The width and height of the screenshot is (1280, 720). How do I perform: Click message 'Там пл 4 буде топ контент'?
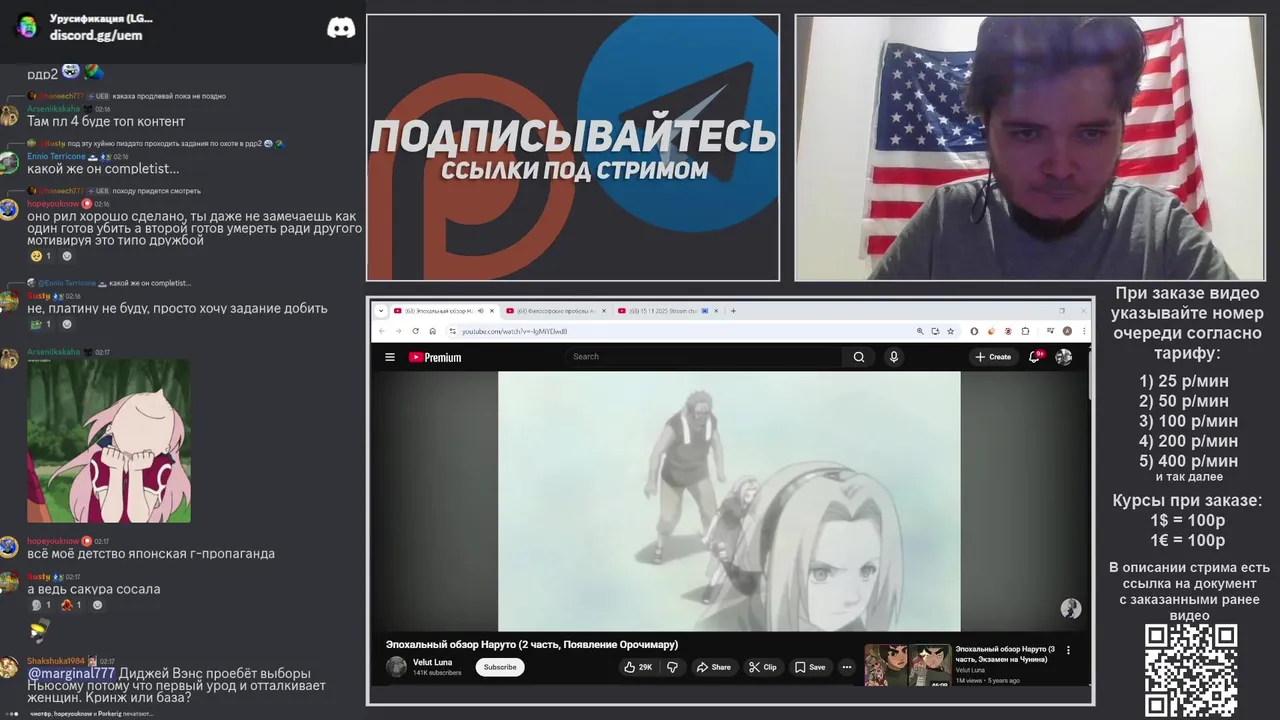[106, 121]
